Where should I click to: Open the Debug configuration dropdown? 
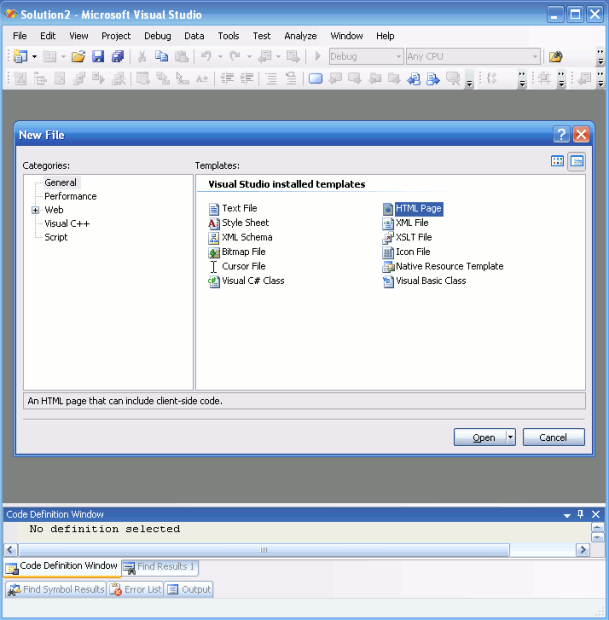pos(366,57)
